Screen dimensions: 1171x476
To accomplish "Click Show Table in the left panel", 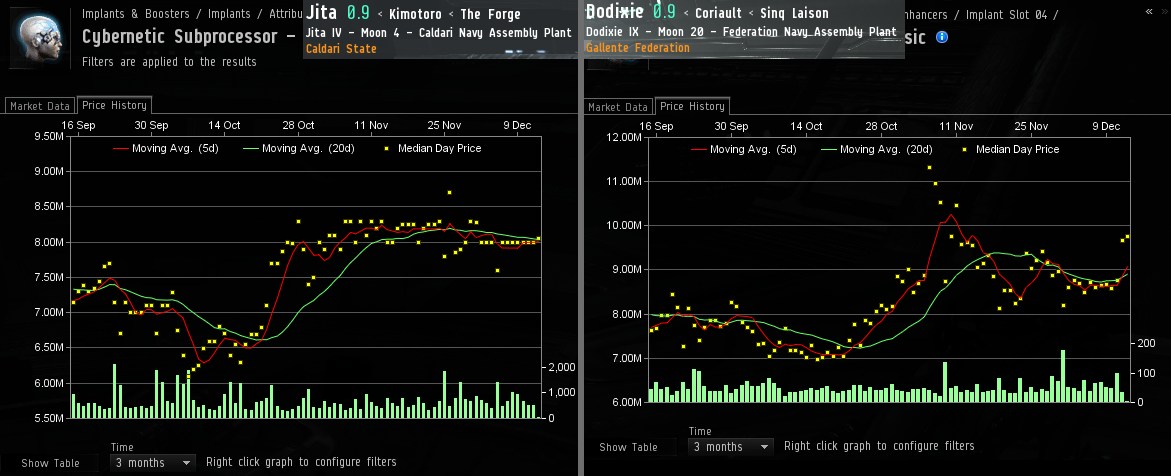I will coord(50,463).
